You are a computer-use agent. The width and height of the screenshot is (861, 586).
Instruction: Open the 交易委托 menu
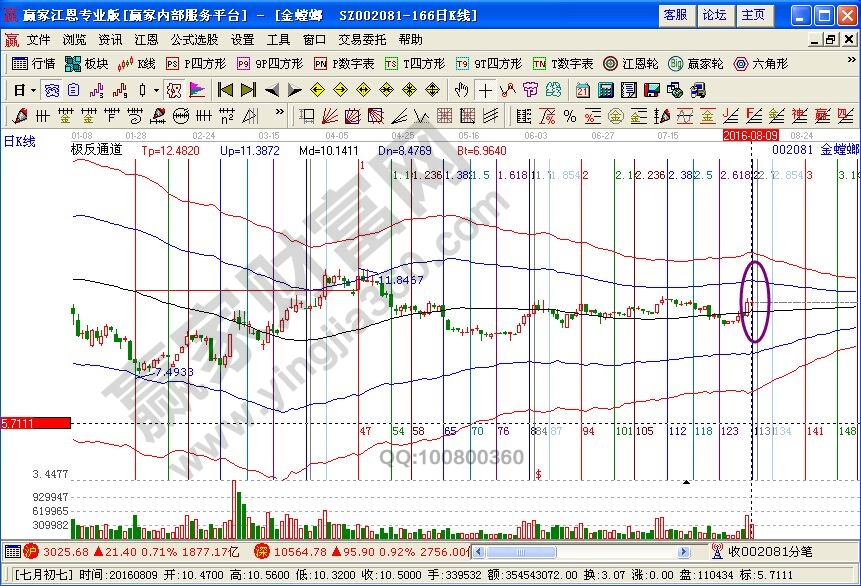(361, 40)
